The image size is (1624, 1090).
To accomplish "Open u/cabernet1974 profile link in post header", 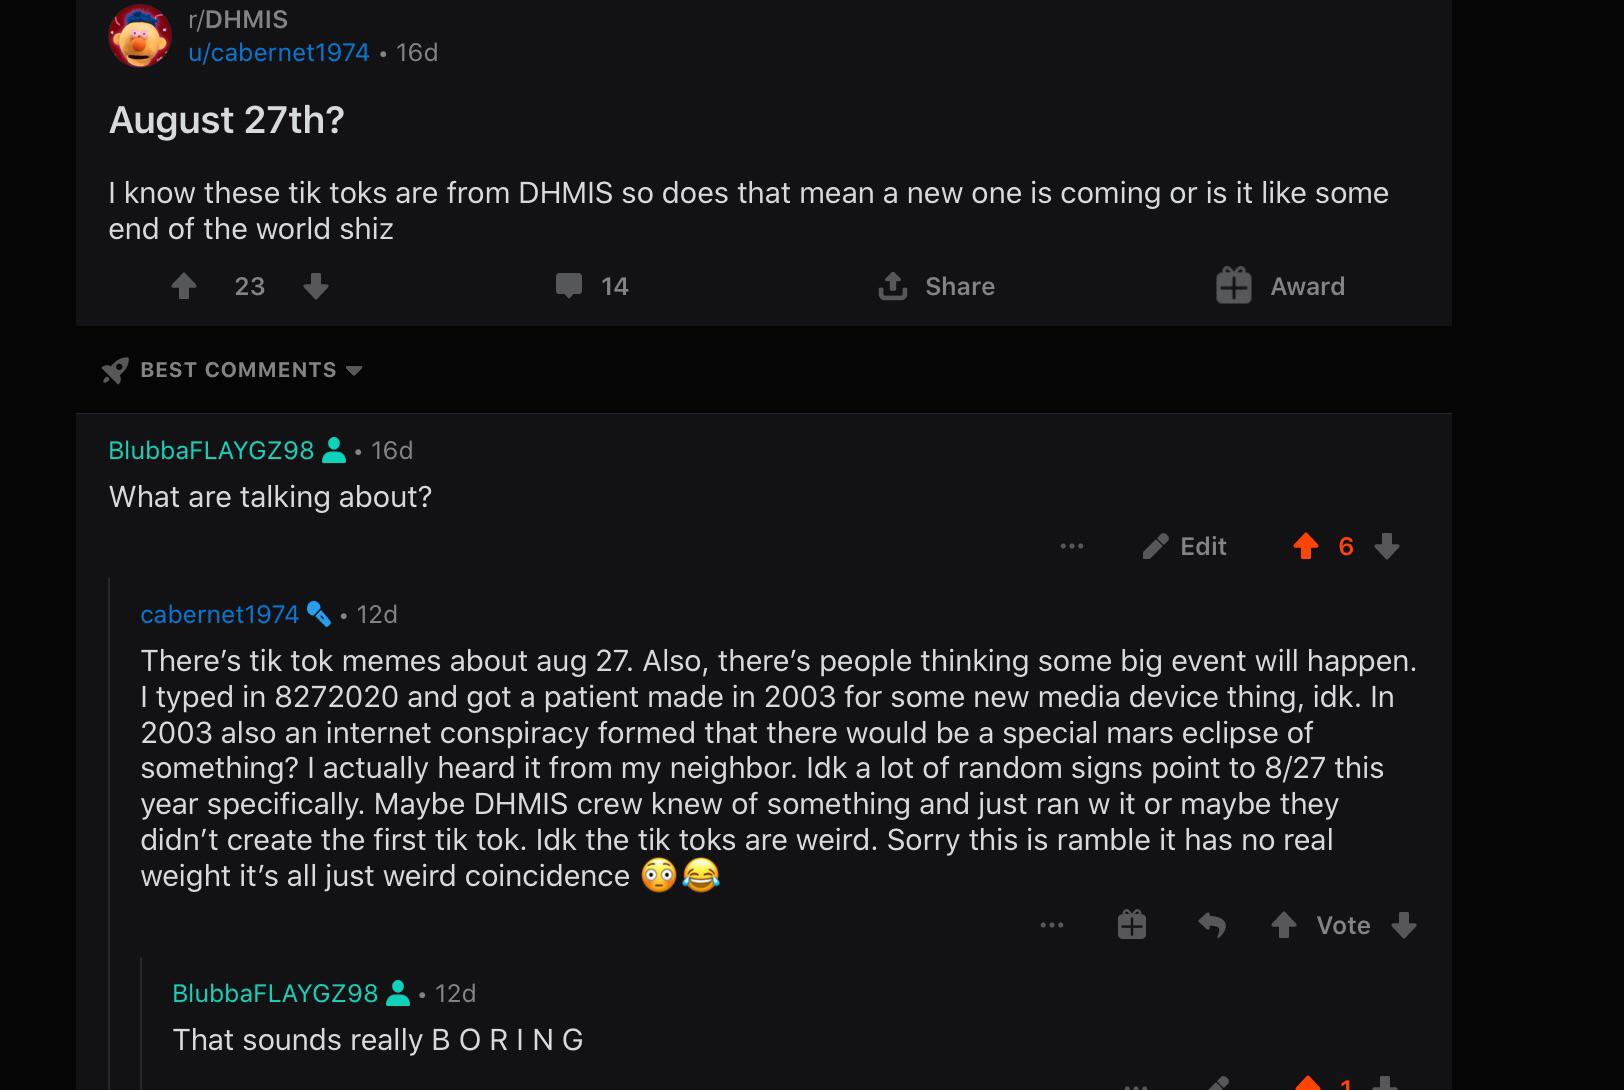I will (x=279, y=52).
